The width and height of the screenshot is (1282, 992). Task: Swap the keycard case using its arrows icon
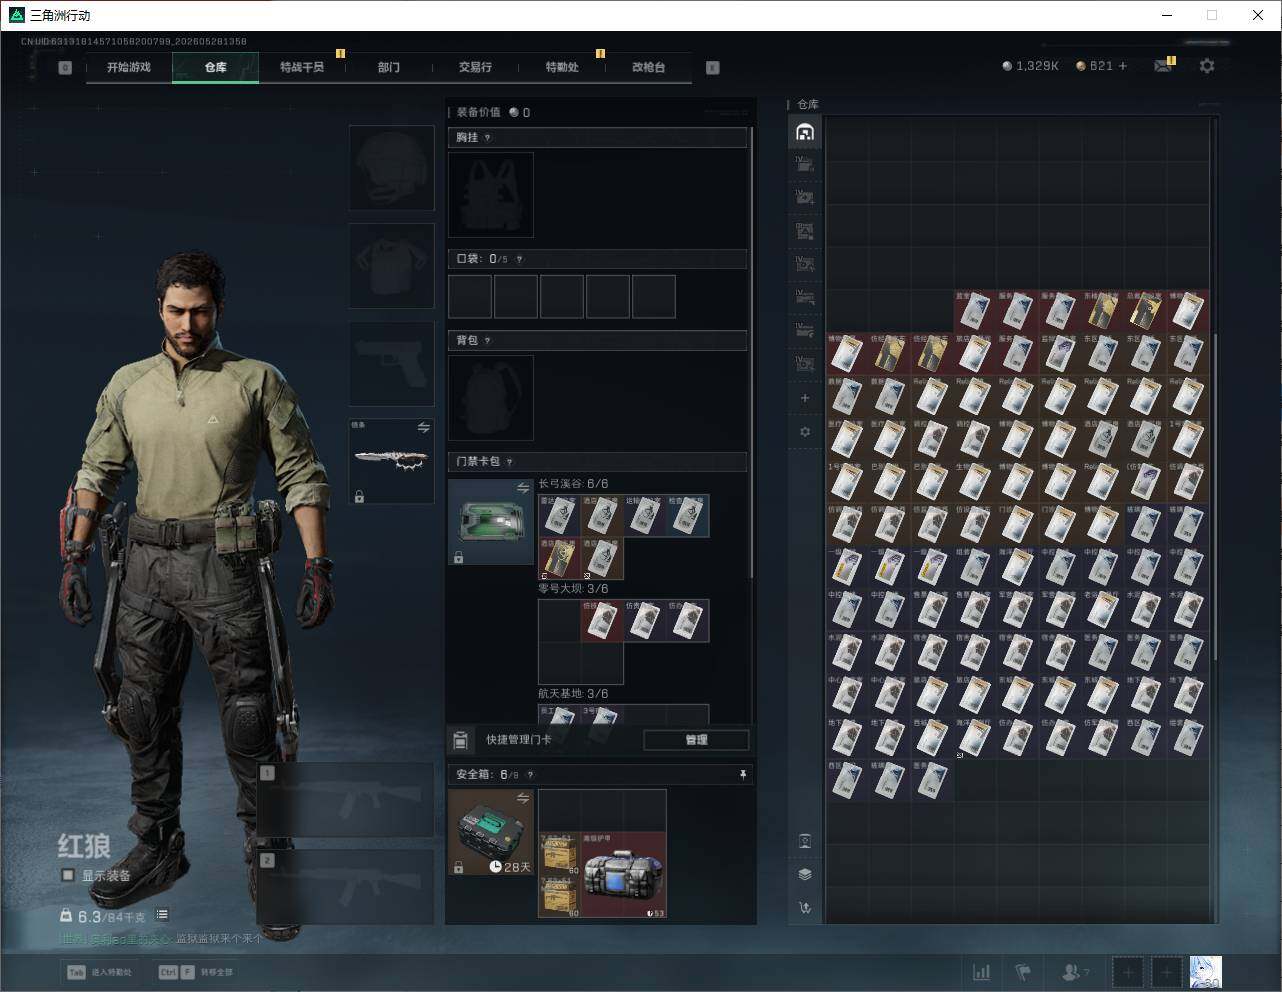pyautogui.click(x=523, y=488)
